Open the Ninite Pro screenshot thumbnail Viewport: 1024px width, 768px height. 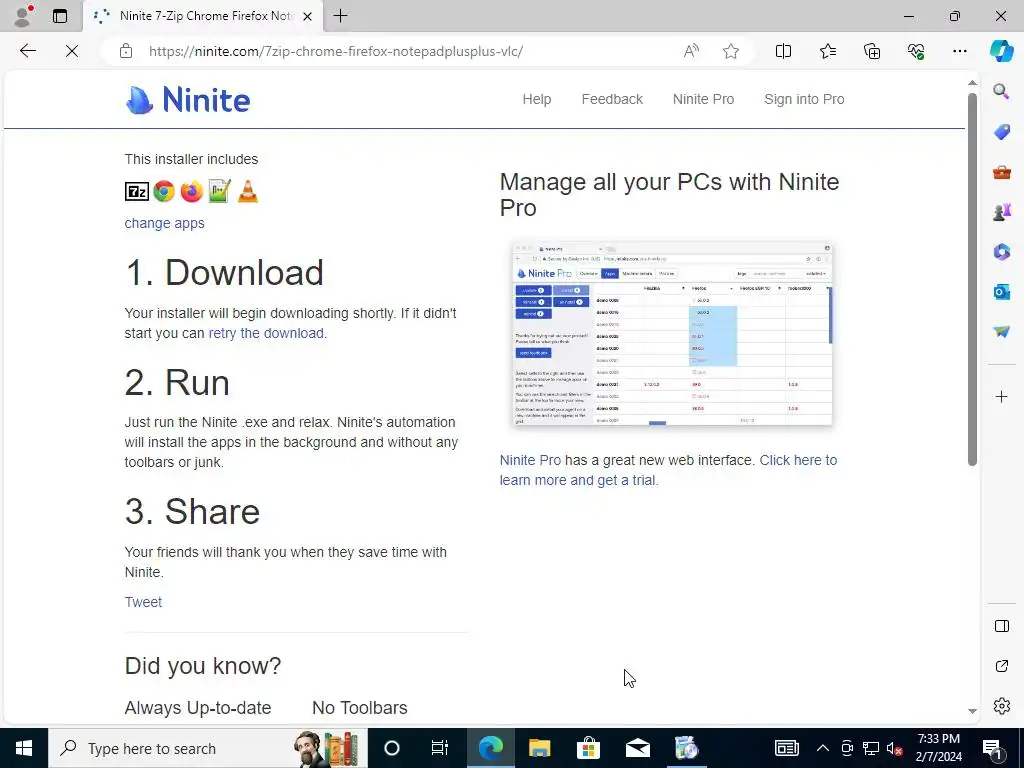pos(672,334)
